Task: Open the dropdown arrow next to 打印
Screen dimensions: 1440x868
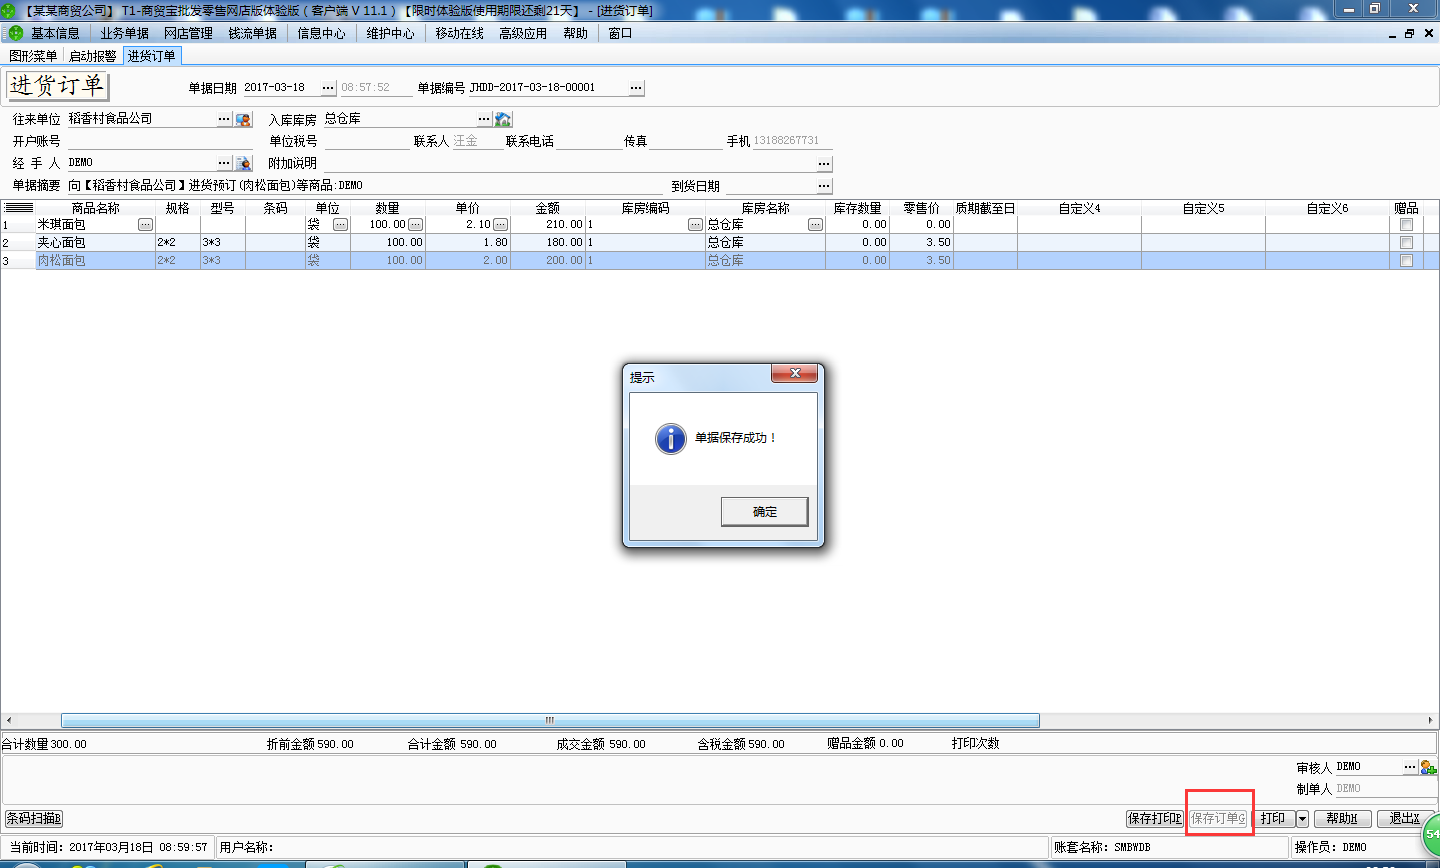Action: 1302,819
